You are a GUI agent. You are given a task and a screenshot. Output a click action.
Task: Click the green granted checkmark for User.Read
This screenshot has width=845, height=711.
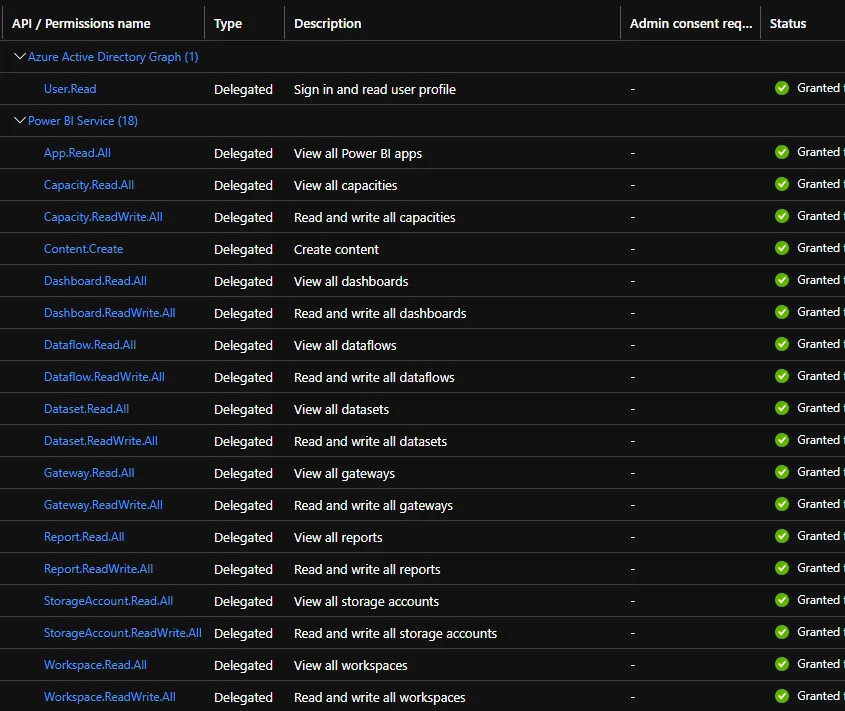(782, 88)
